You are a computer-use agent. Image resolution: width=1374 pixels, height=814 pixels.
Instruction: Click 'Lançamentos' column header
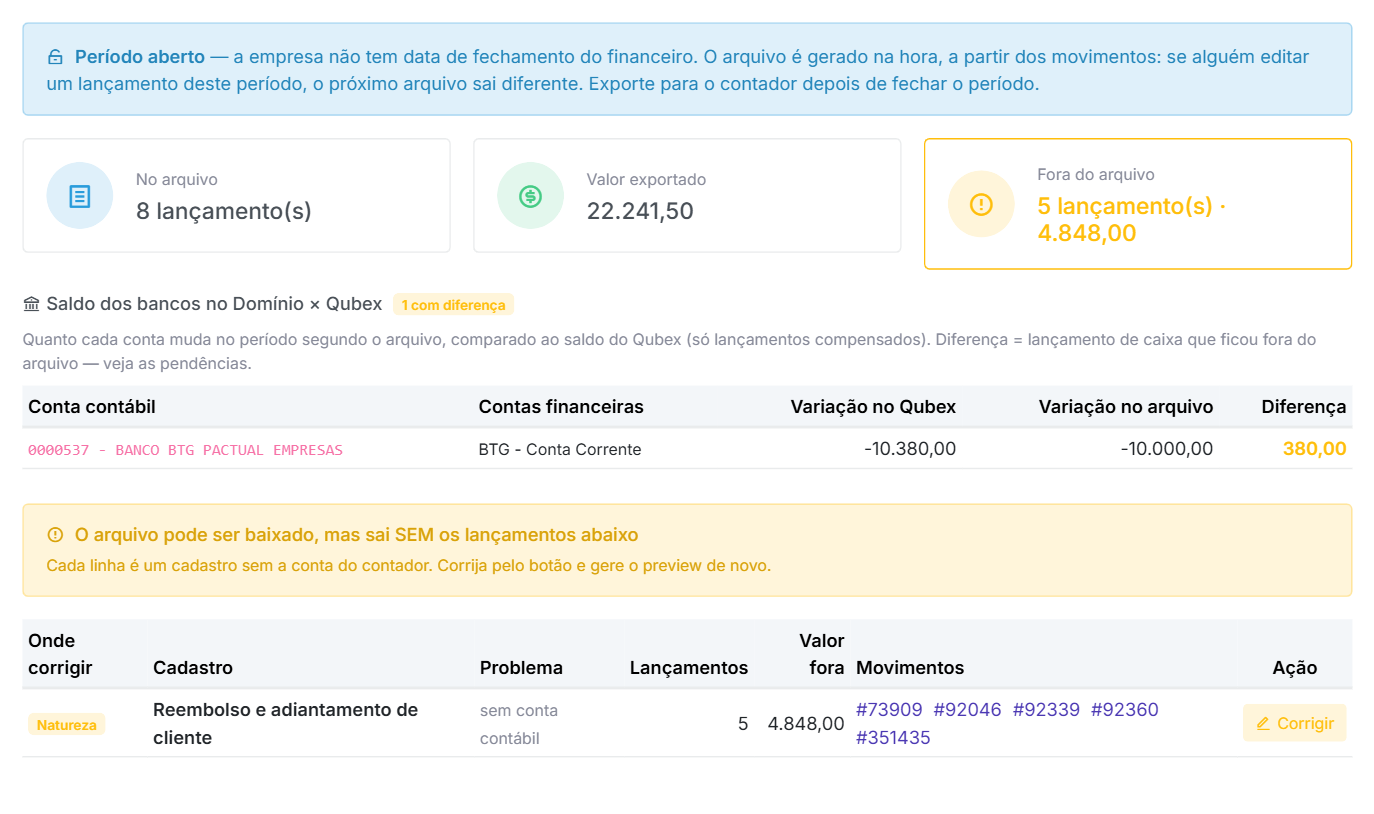pyautogui.click(x=689, y=668)
